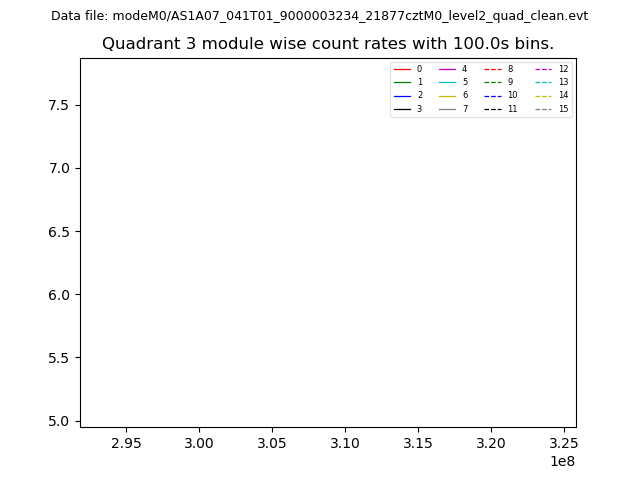Click the 7.5 y-axis tick label
640x480 pixels.
point(59,105)
